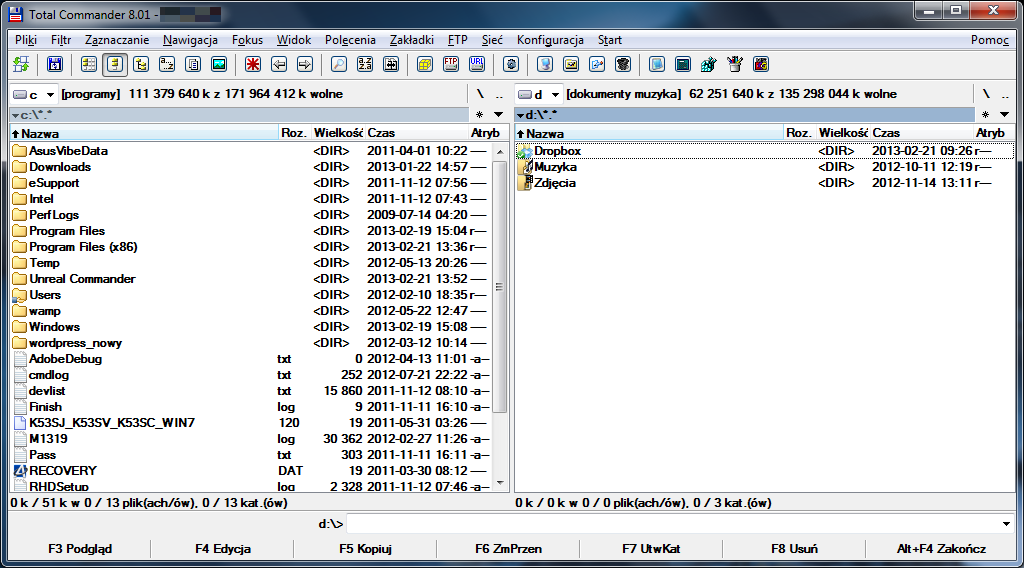Click the a..z sort by name icon

167,64
